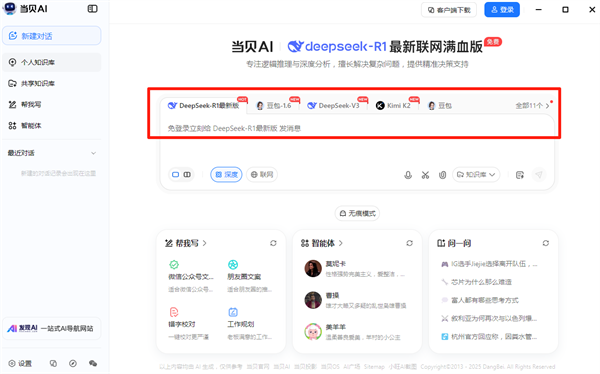Open the 当贝投影 footer link
The height and width of the screenshot is (374, 600).
click(x=305, y=367)
